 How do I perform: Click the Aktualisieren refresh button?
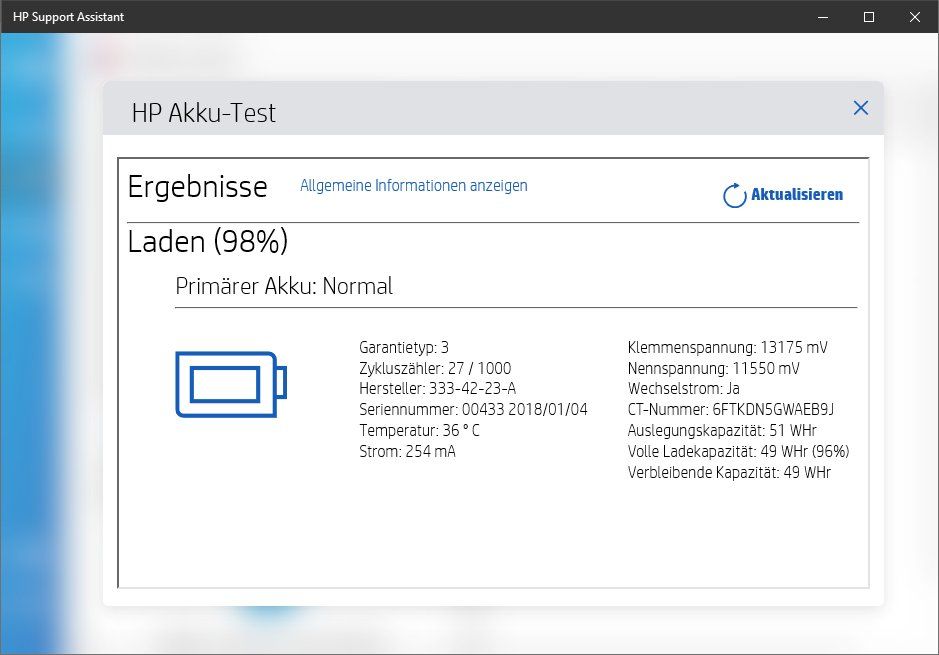coord(783,195)
